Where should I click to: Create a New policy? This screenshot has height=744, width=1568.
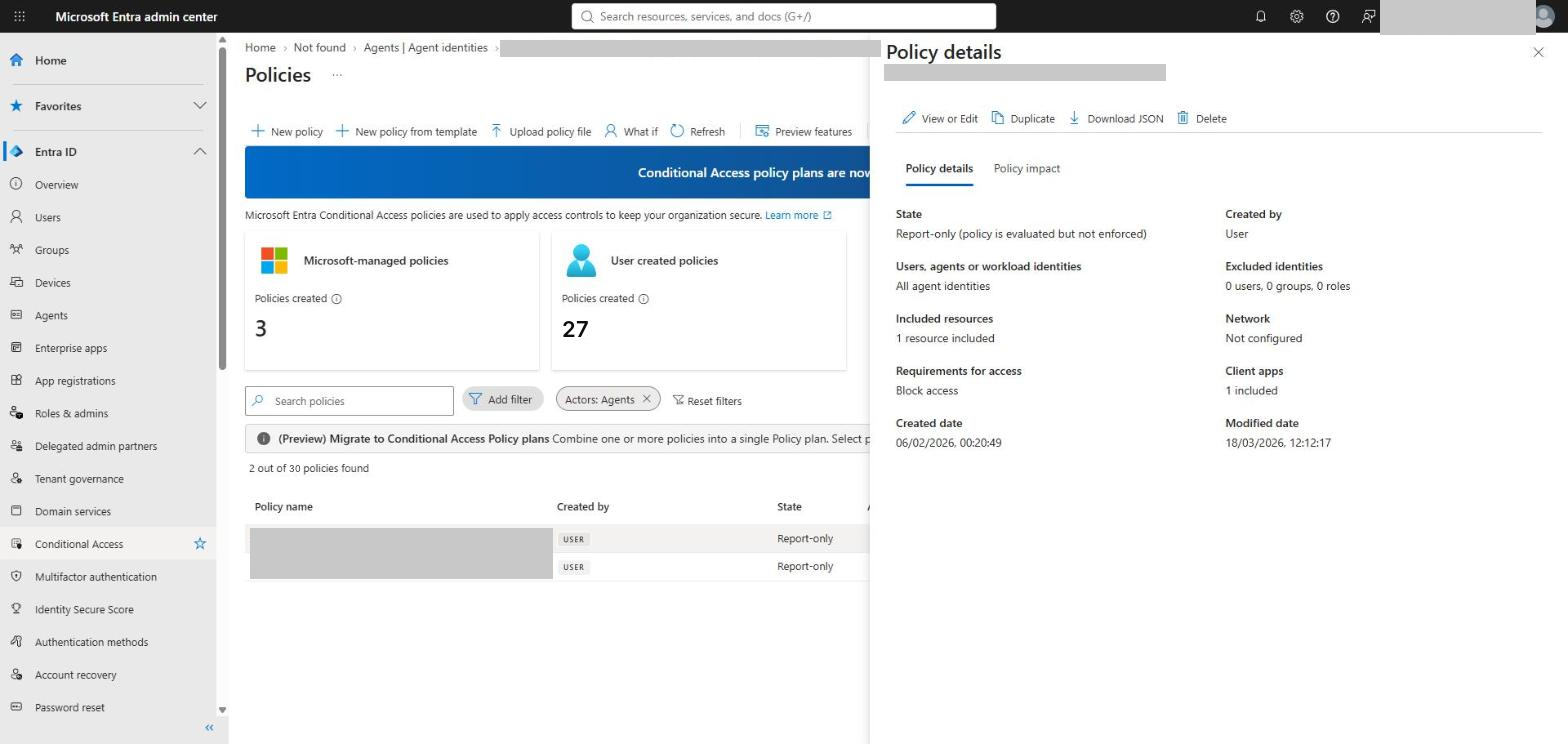click(x=287, y=131)
